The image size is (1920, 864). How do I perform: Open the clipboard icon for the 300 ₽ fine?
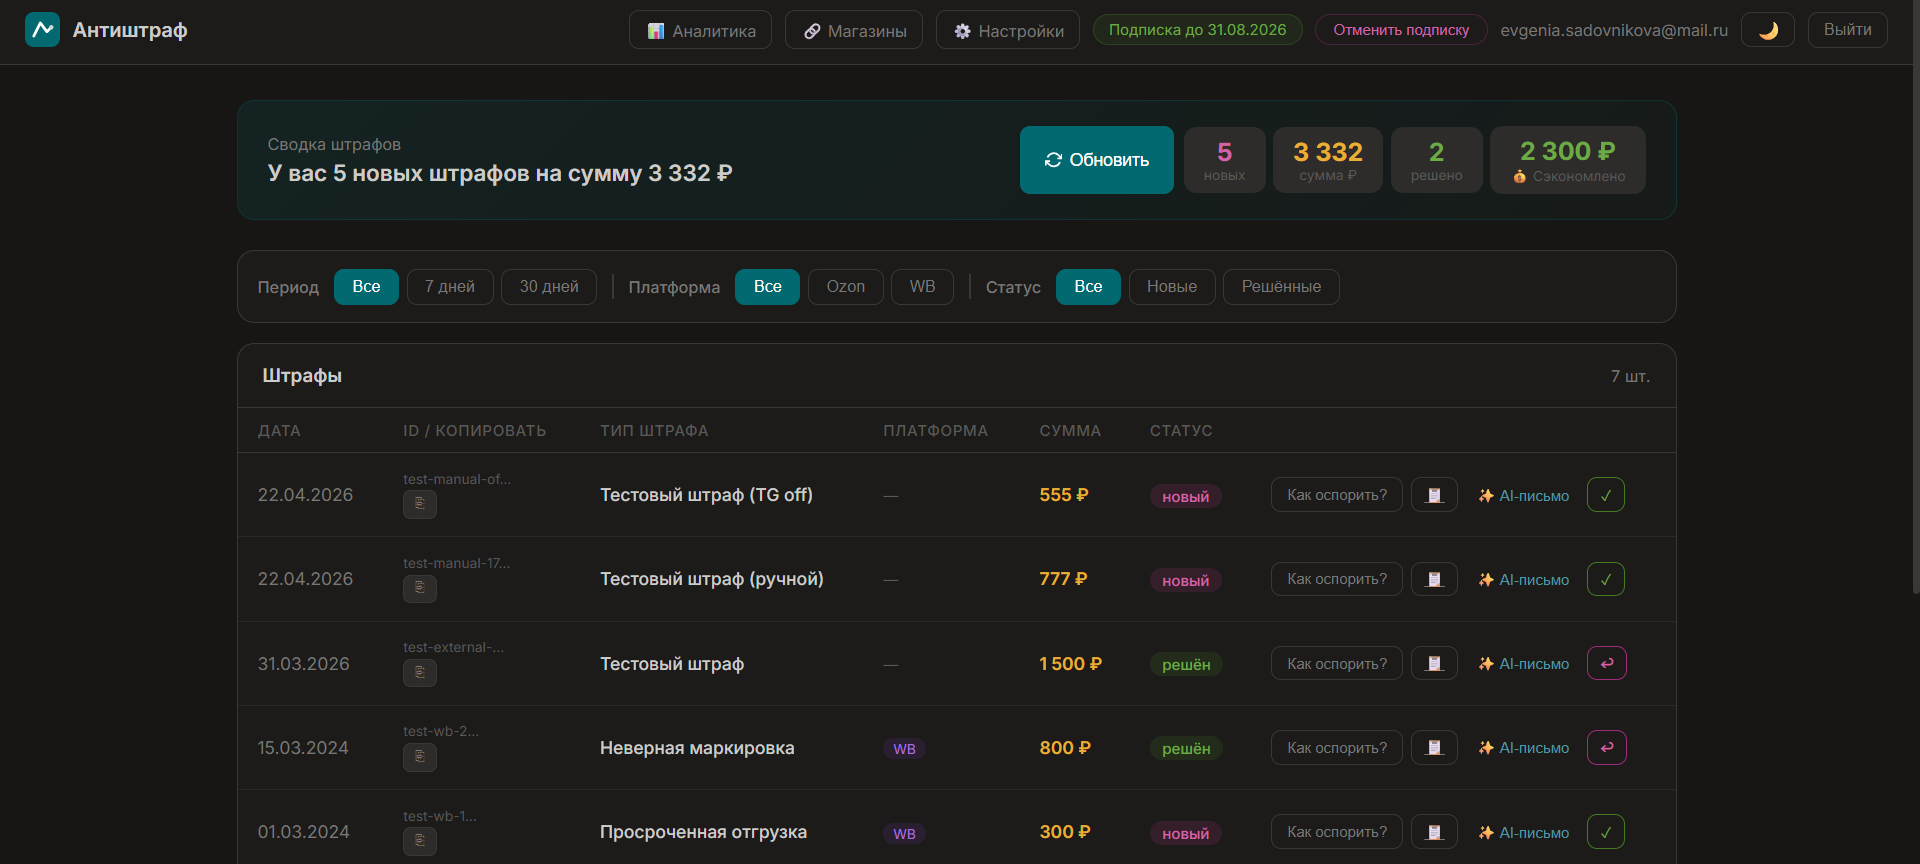click(1434, 832)
